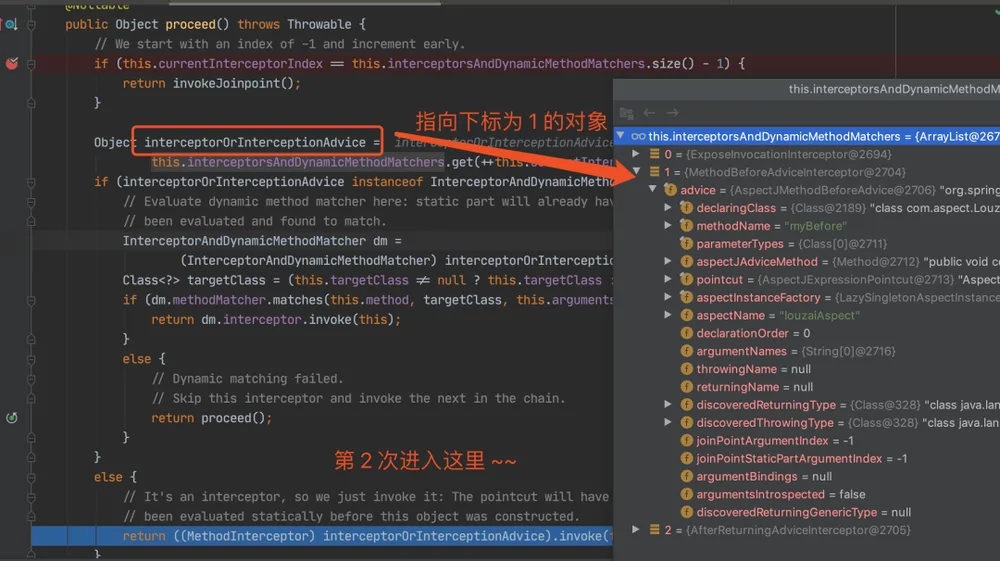Expand the declaringClass field
The width and height of the screenshot is (1000, 561).
[x=668, y=207]
